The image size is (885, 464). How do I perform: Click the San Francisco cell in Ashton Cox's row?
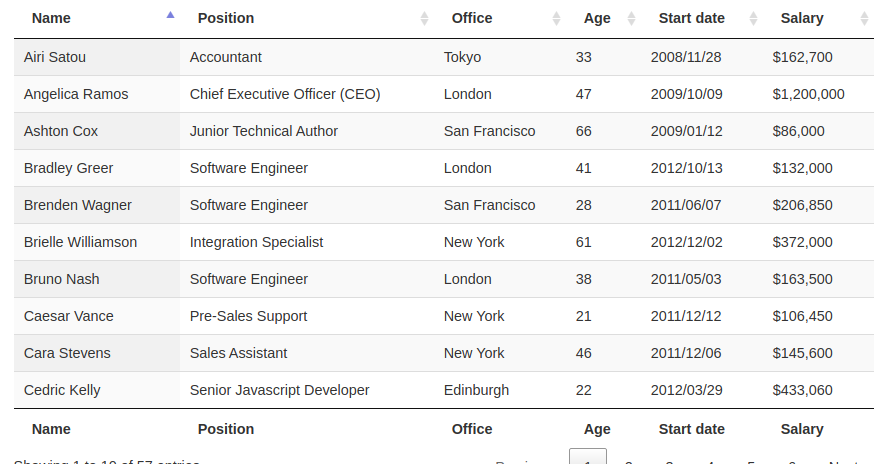pyautogui.click(x=489, y=131)
